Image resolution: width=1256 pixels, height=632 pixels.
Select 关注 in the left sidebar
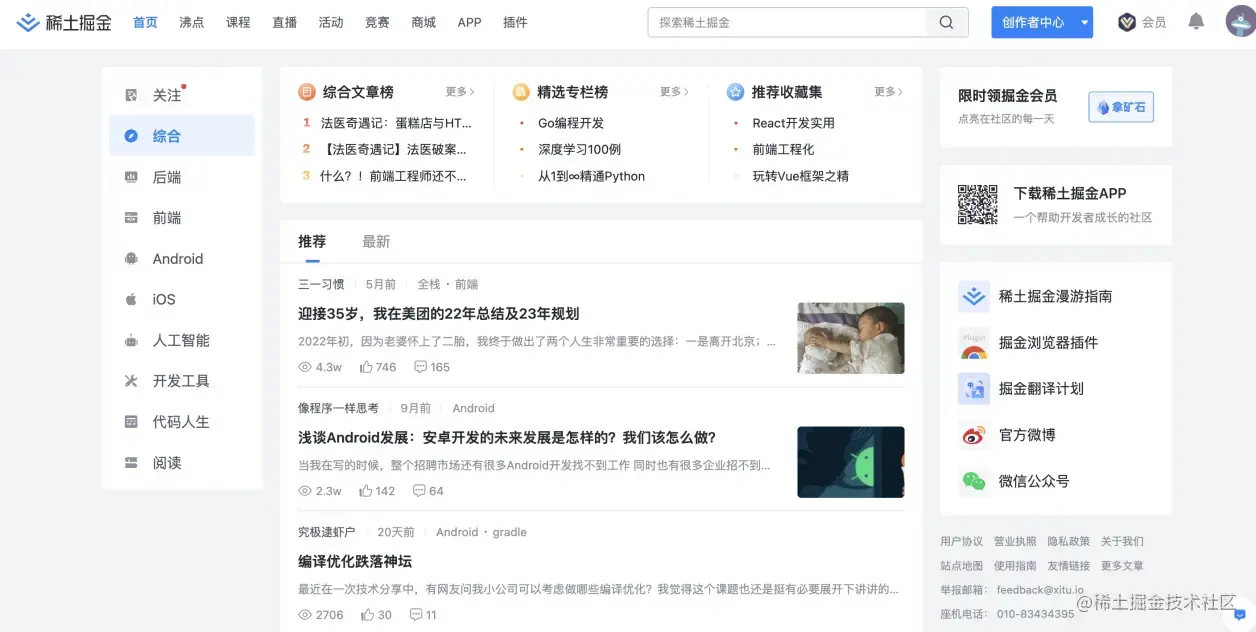click(182, 95)
